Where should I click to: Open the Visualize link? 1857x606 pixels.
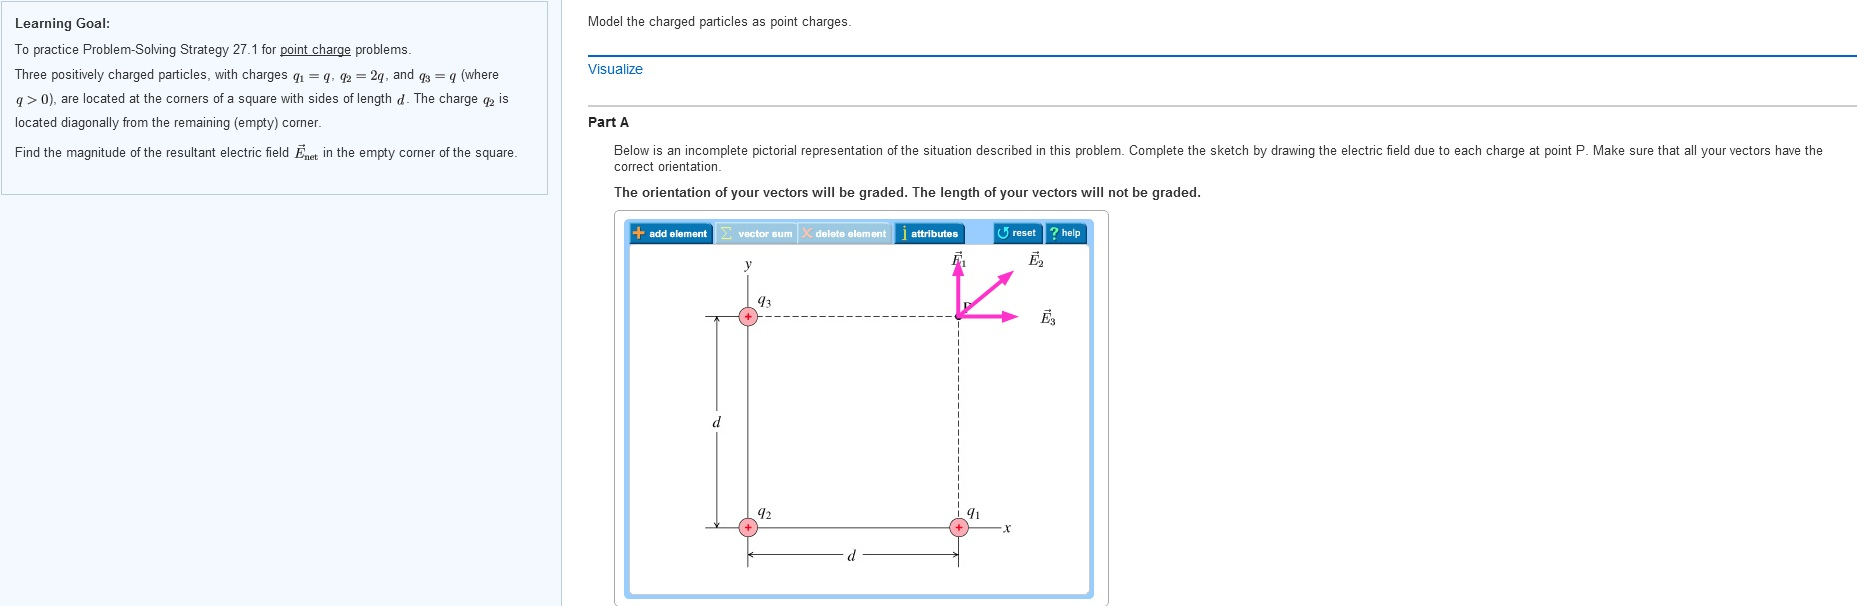pyautogui.click(x=614, y=69)
